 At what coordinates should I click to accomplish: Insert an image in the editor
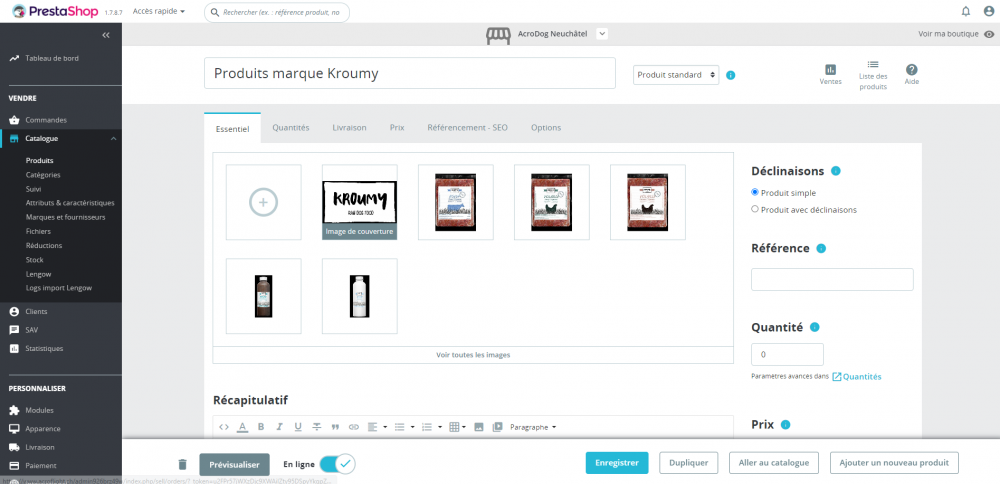pyautogui.click(x=479, y=427)
